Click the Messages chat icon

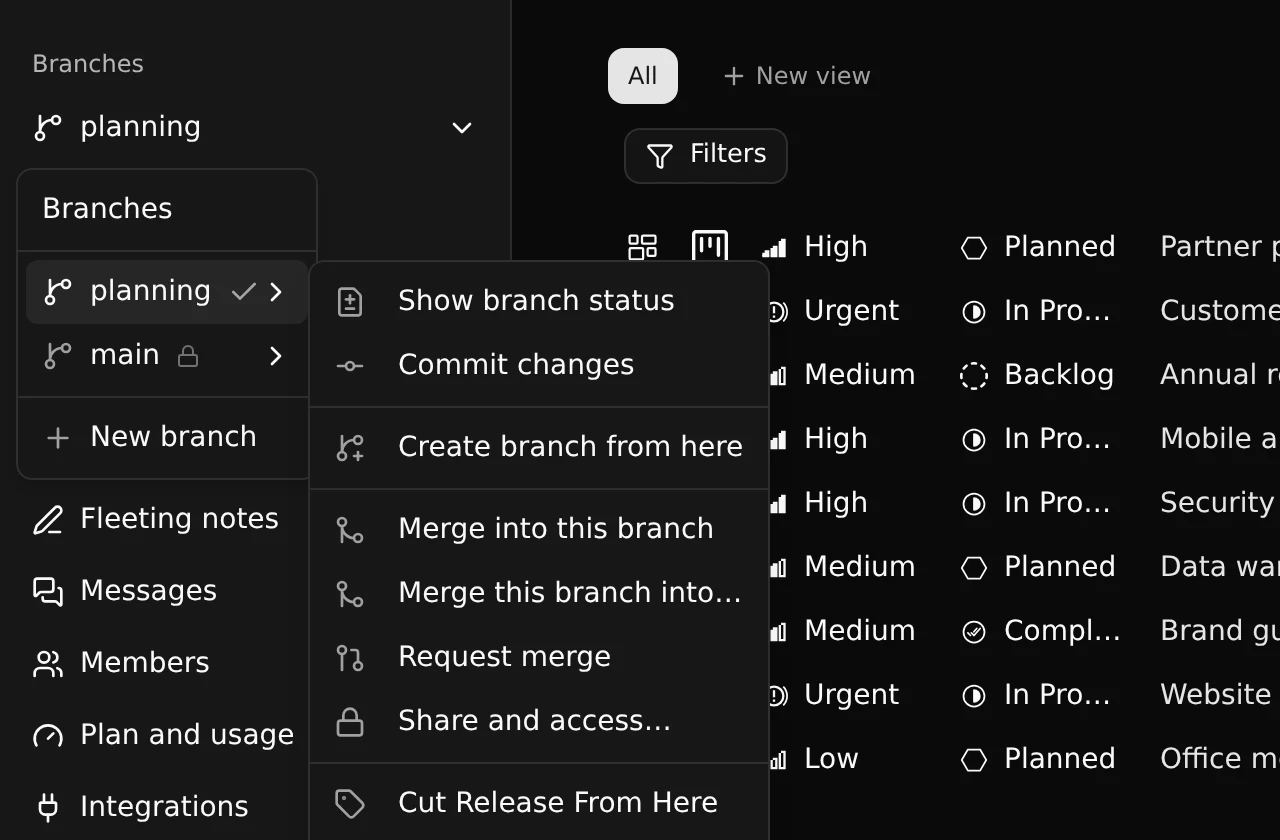48,591
